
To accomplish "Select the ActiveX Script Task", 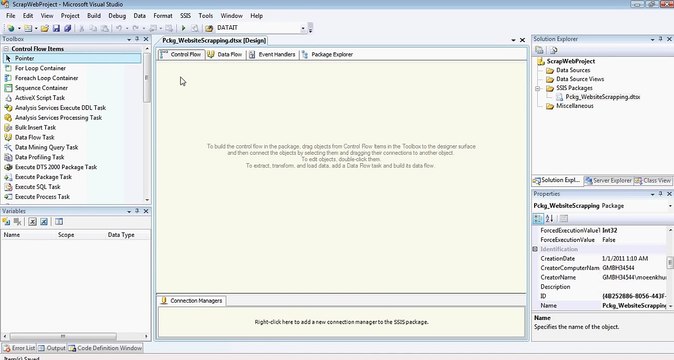I will click(x=40, y=98).
